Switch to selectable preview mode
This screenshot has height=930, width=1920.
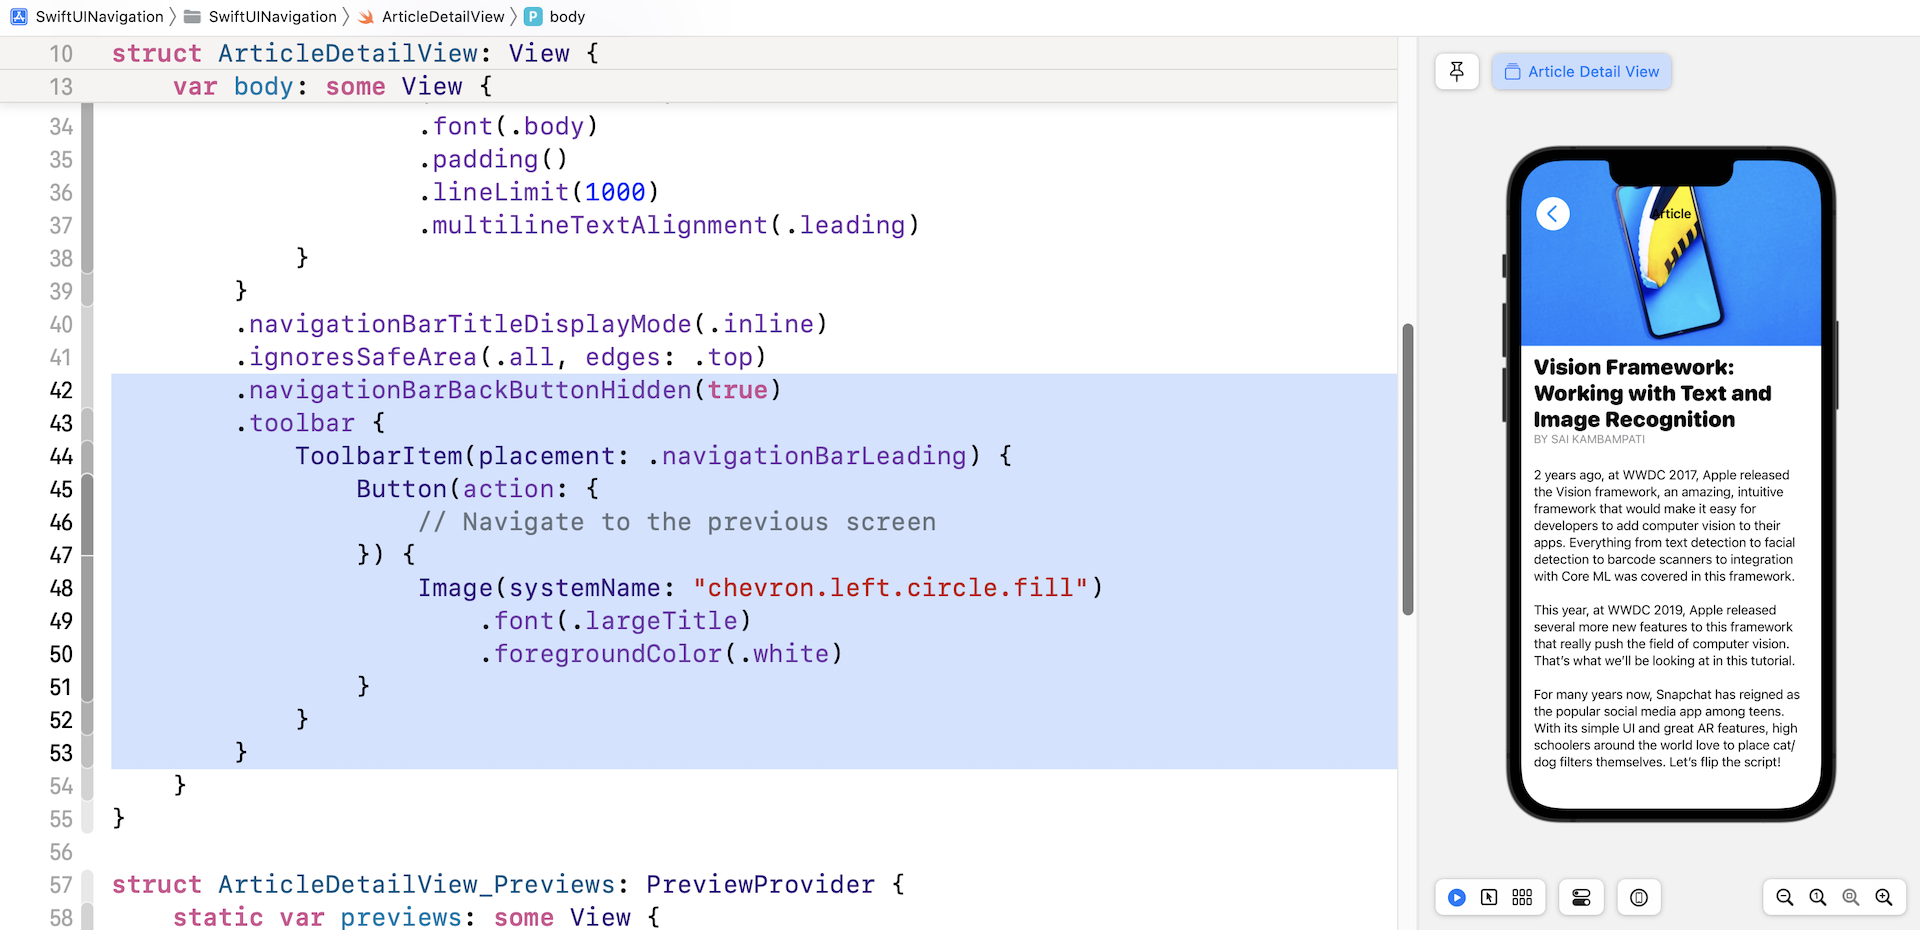pos(1489,897)
